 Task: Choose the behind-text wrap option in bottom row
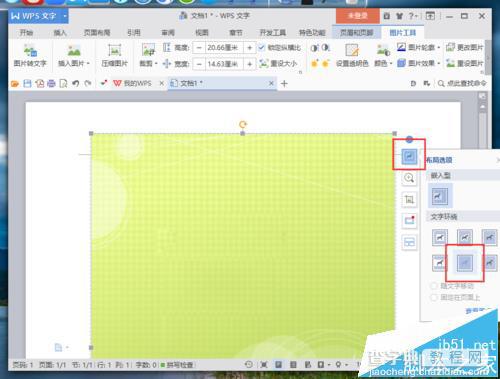pos(465,263)
